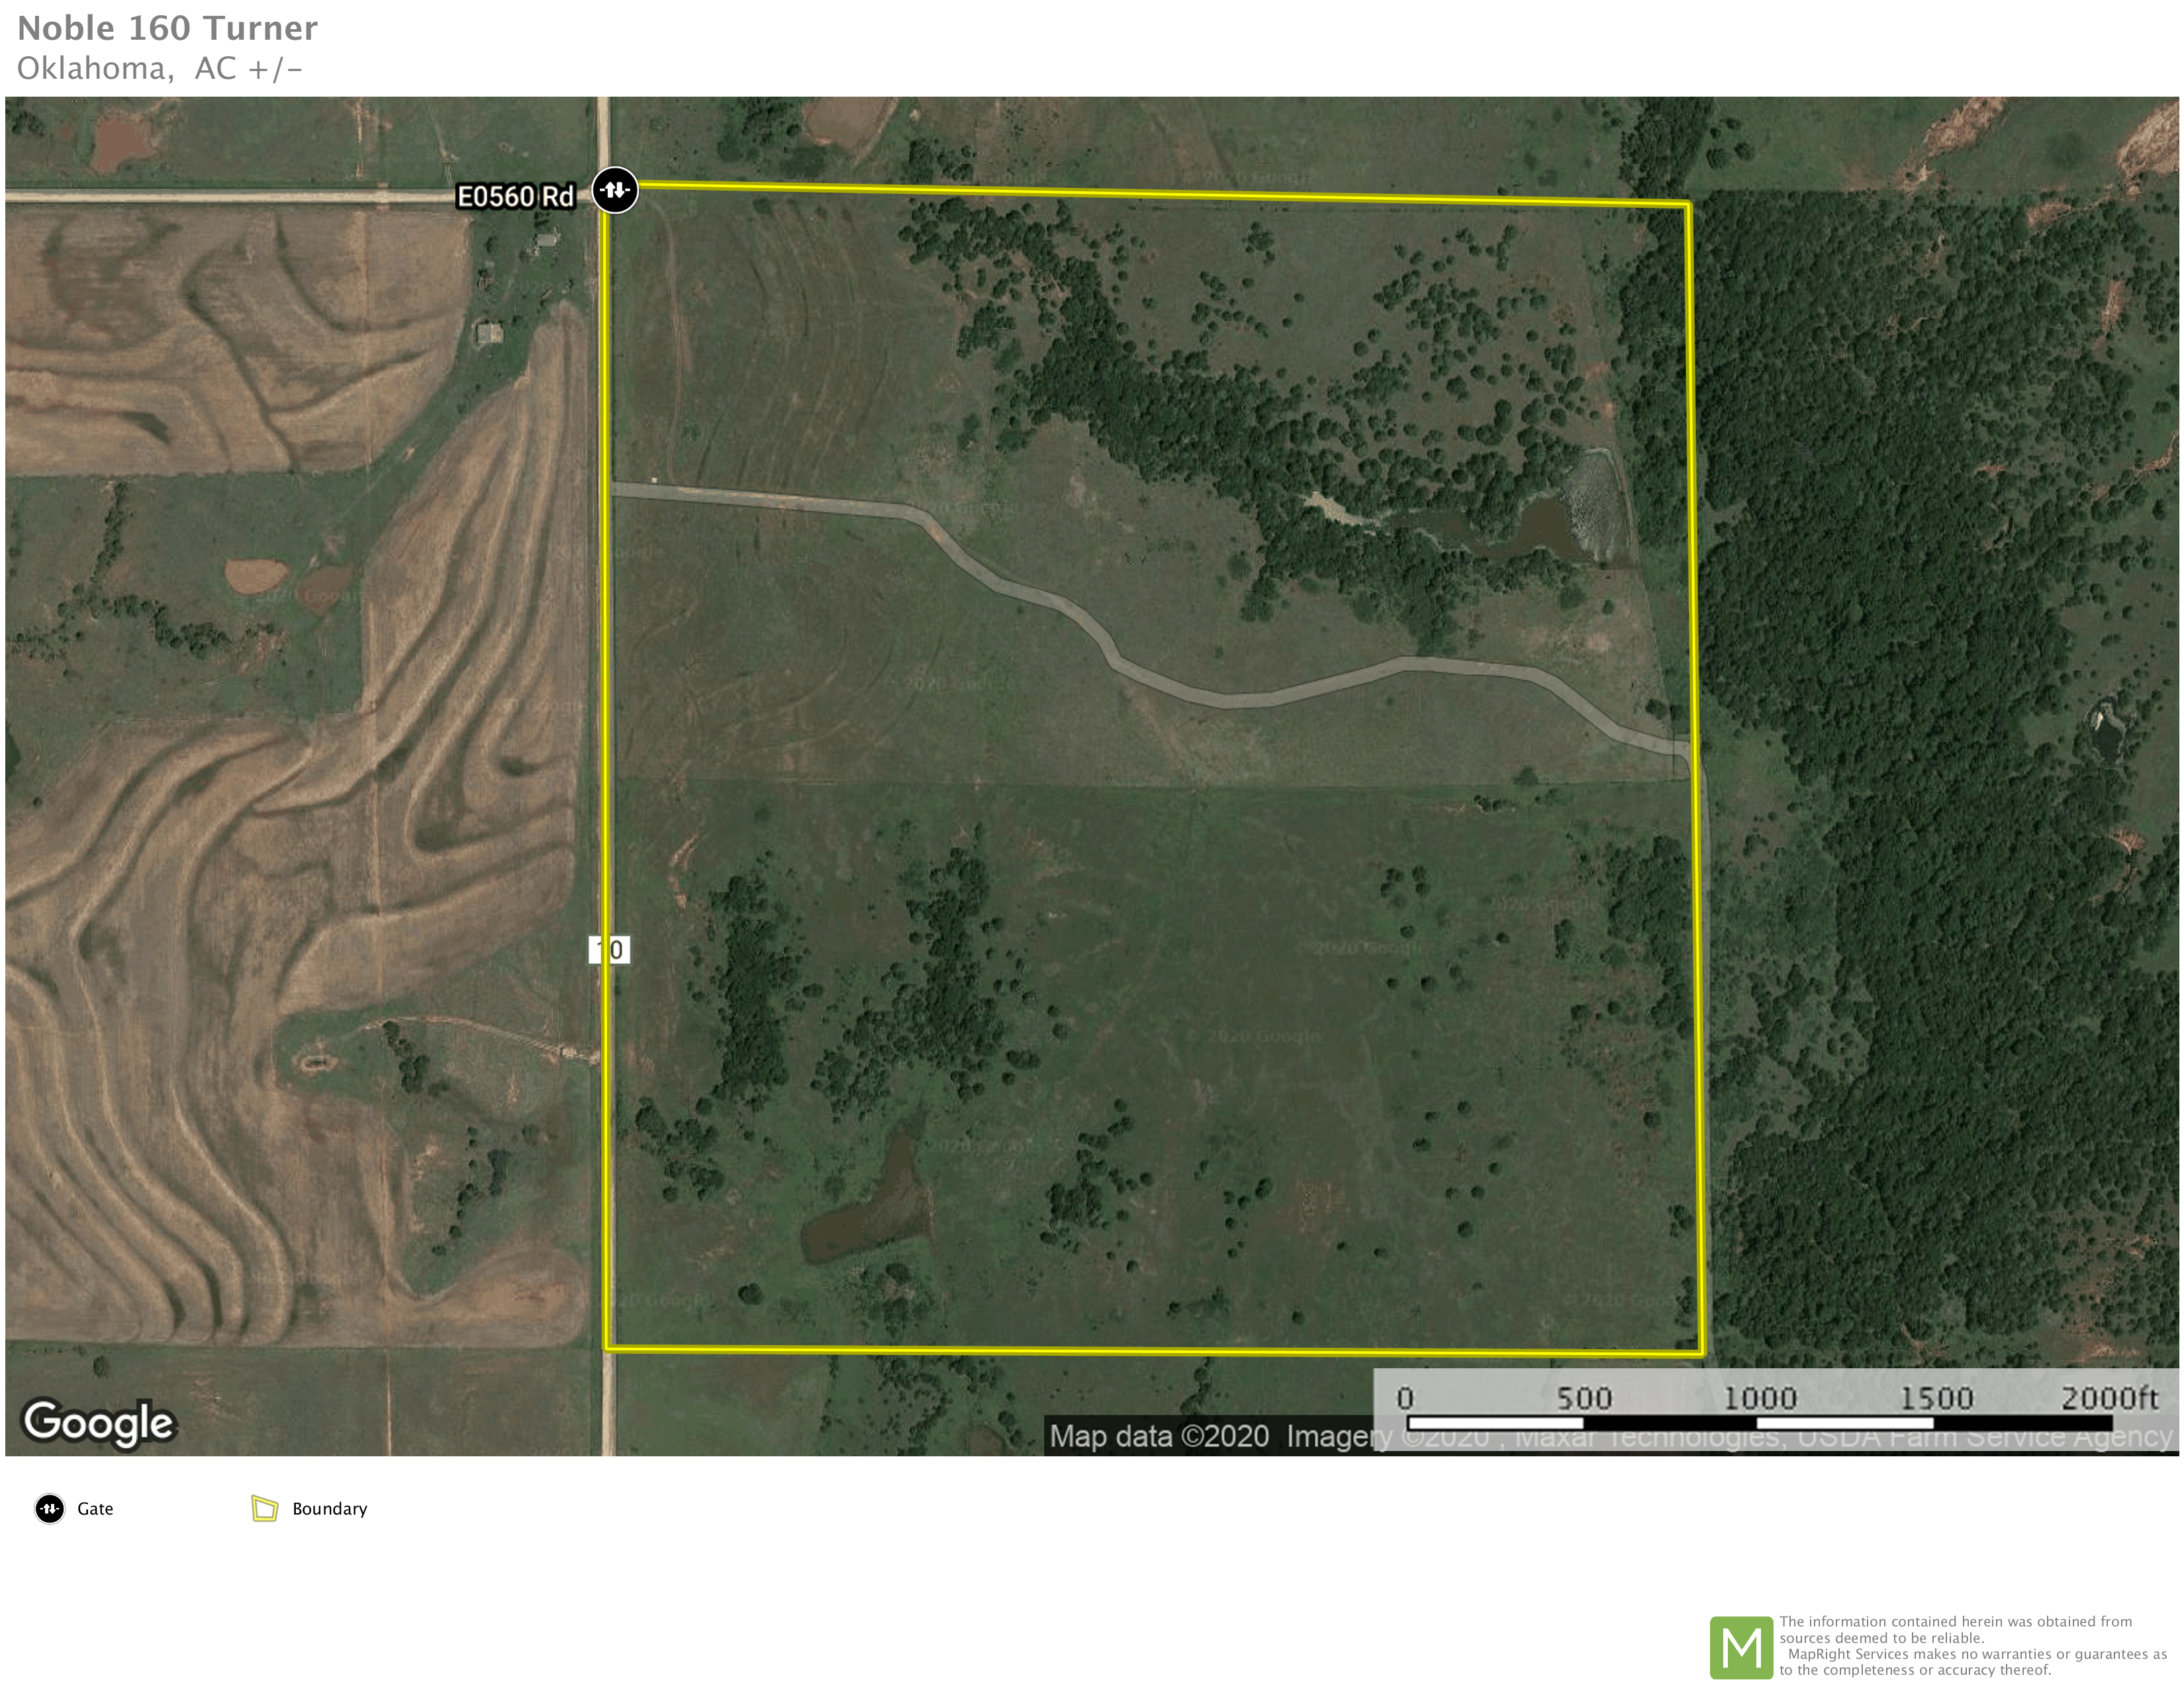Click the Noble 160 Turner title
The width and height of the screenshot is (2184, 1688).
pyautogui.click(x=167, y=28)
